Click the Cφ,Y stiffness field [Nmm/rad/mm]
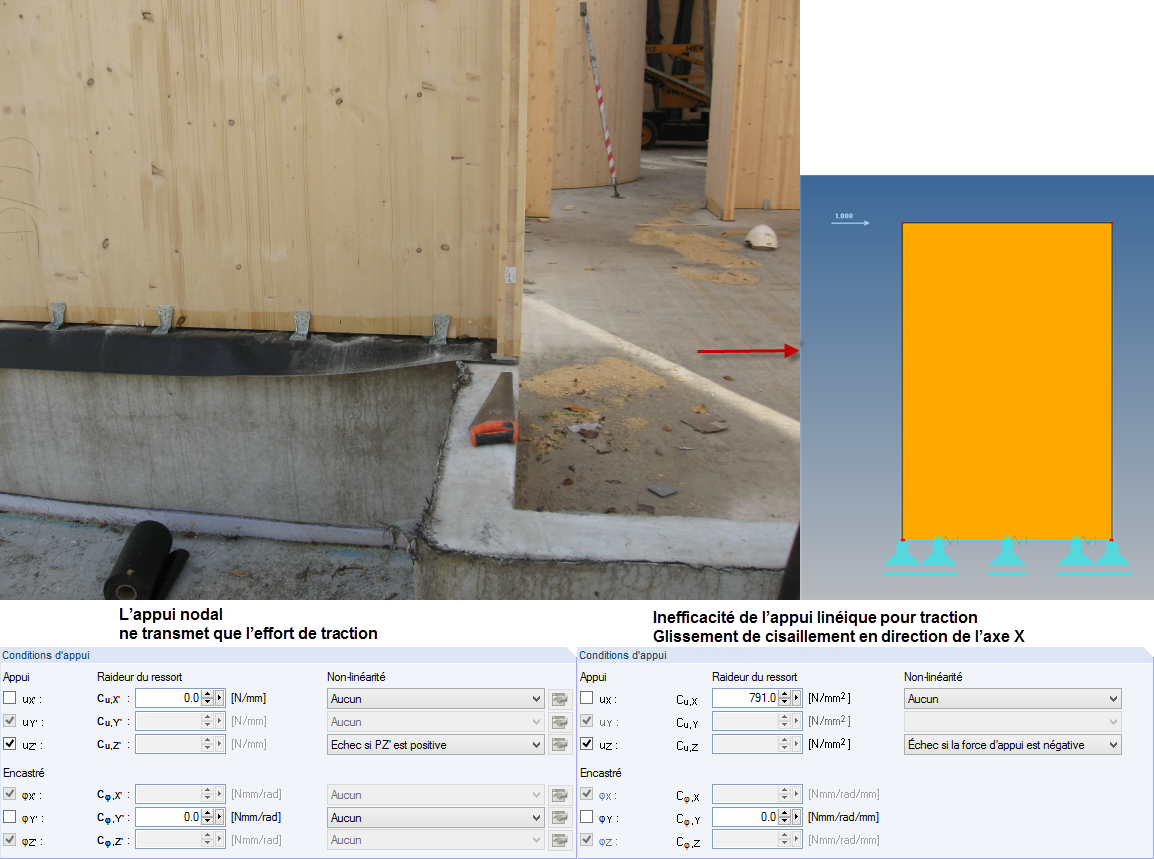The image size is (1154, 859). pos(746,817)
